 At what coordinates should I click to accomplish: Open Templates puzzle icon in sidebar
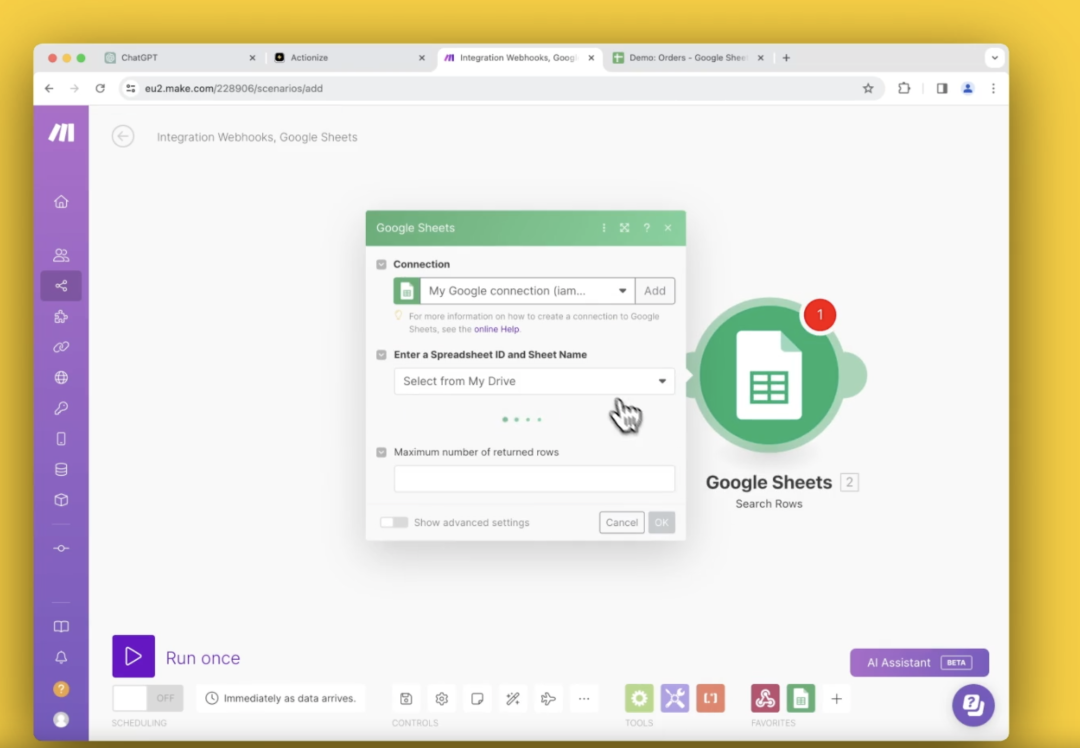pyautogui.click(x=61, y=316)
